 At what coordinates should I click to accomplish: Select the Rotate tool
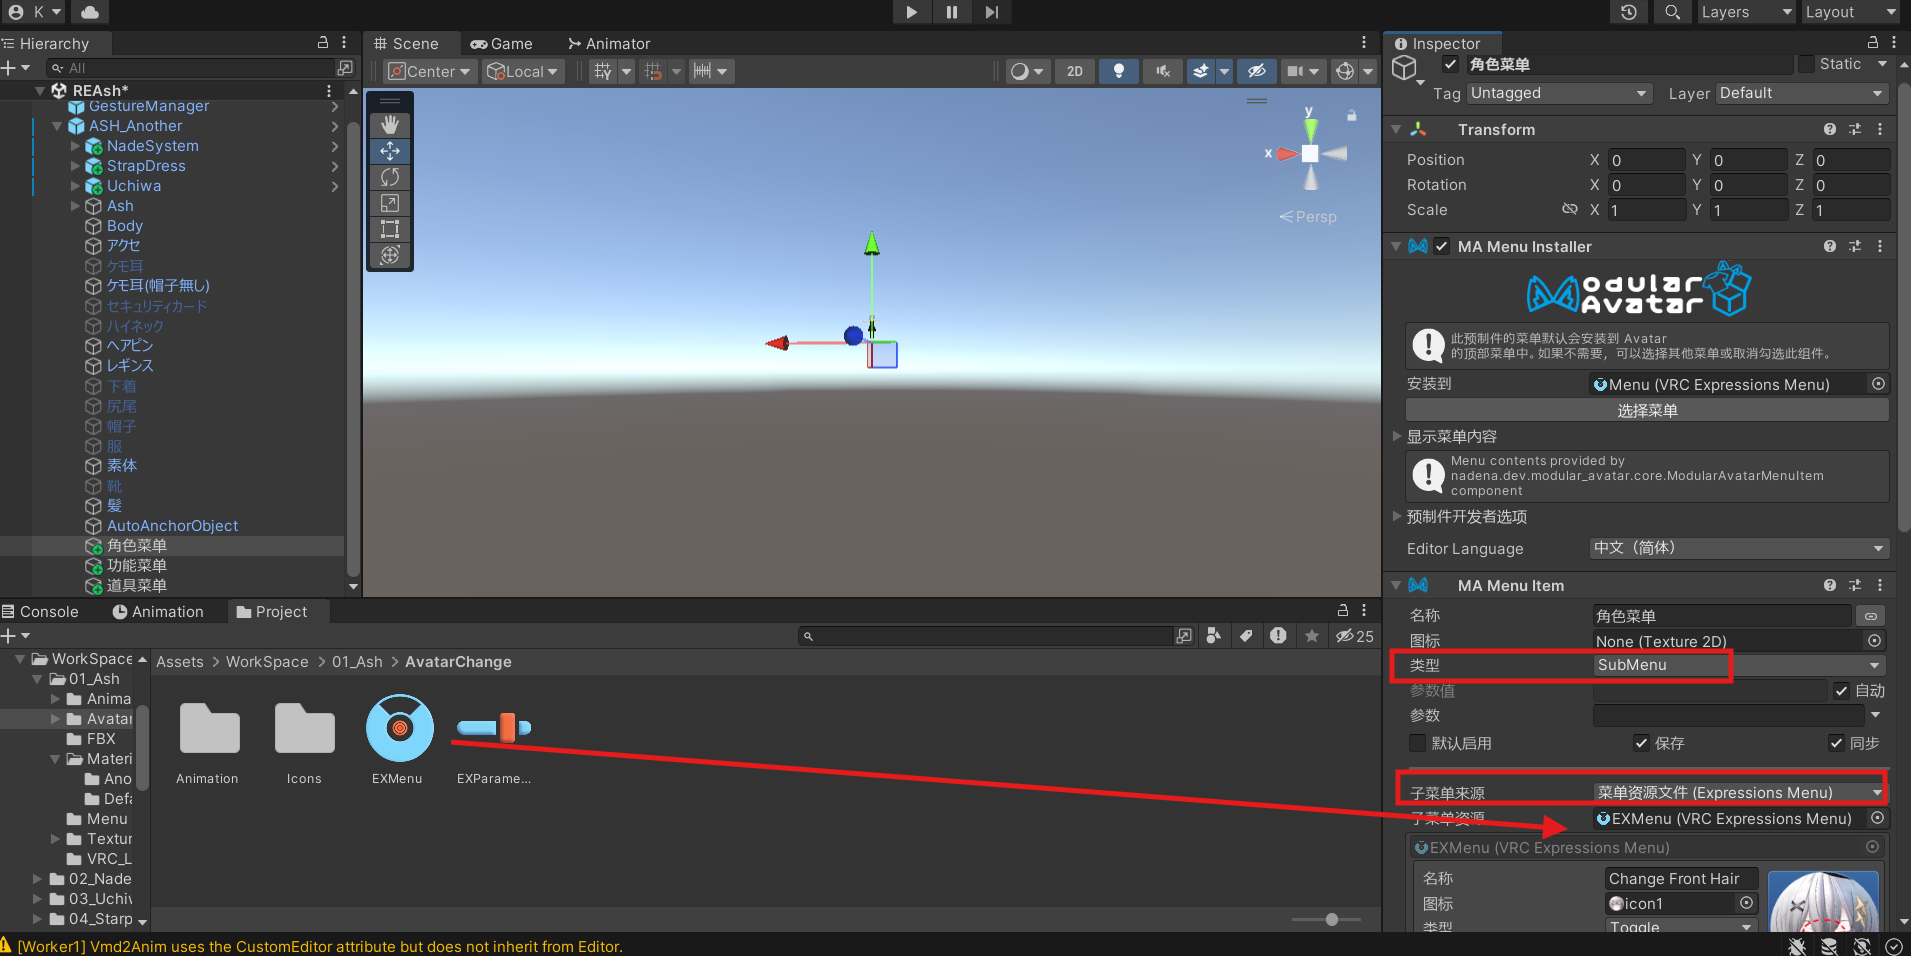(x=390, y=177)
